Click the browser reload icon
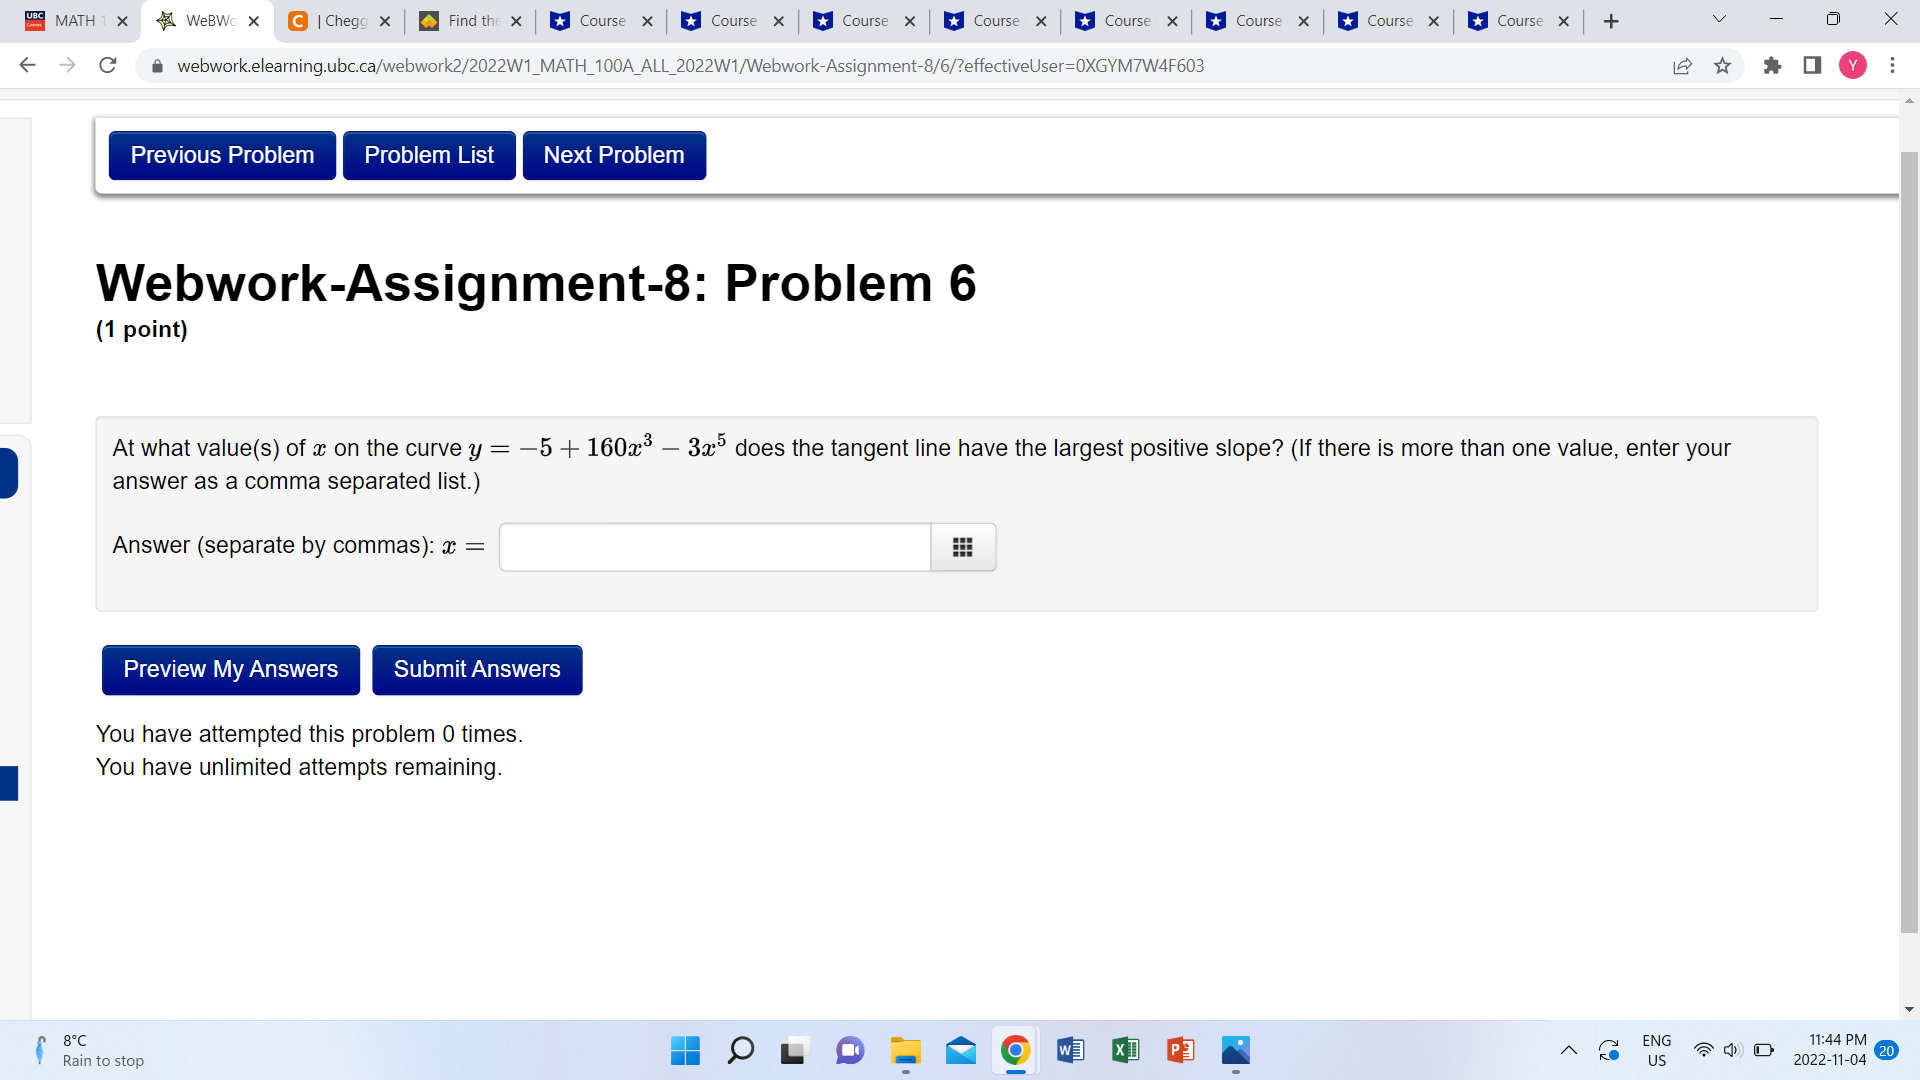 click(108, 66)
